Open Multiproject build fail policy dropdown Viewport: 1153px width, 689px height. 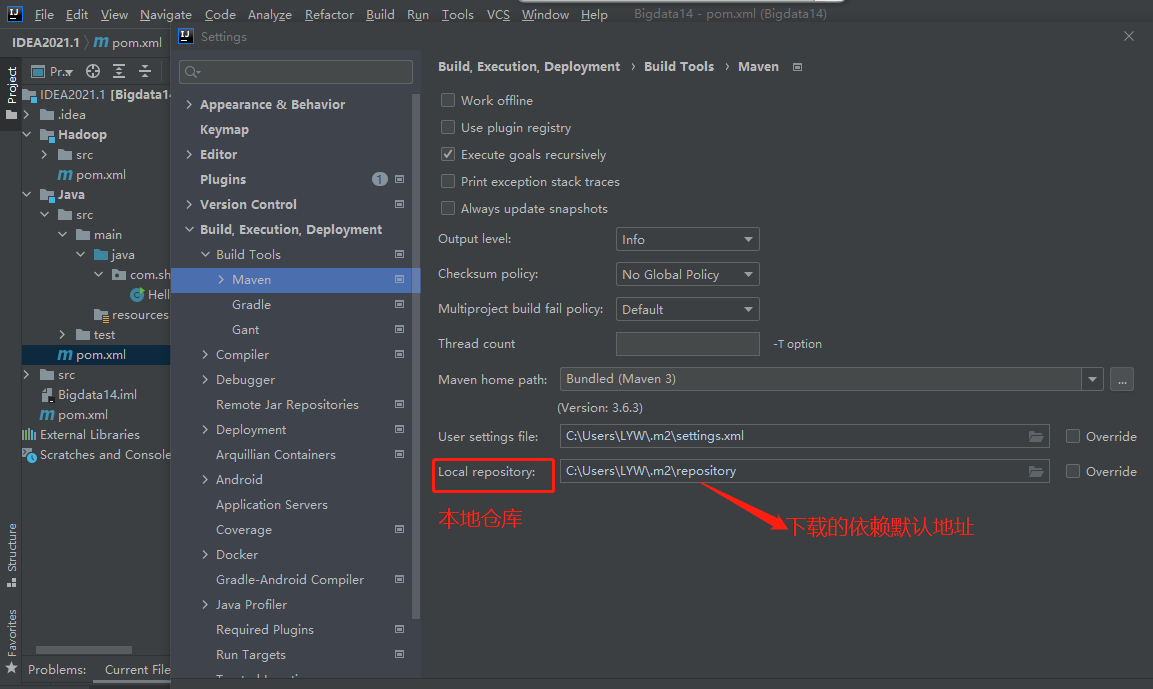point(687,310)
